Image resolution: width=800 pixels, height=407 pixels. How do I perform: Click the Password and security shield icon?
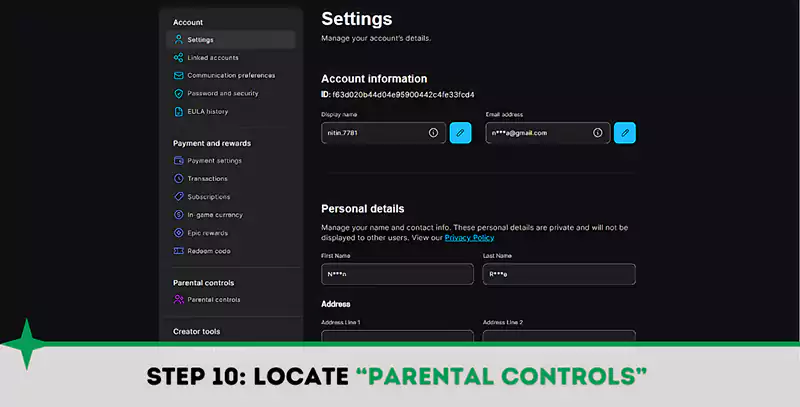(179, 93)
